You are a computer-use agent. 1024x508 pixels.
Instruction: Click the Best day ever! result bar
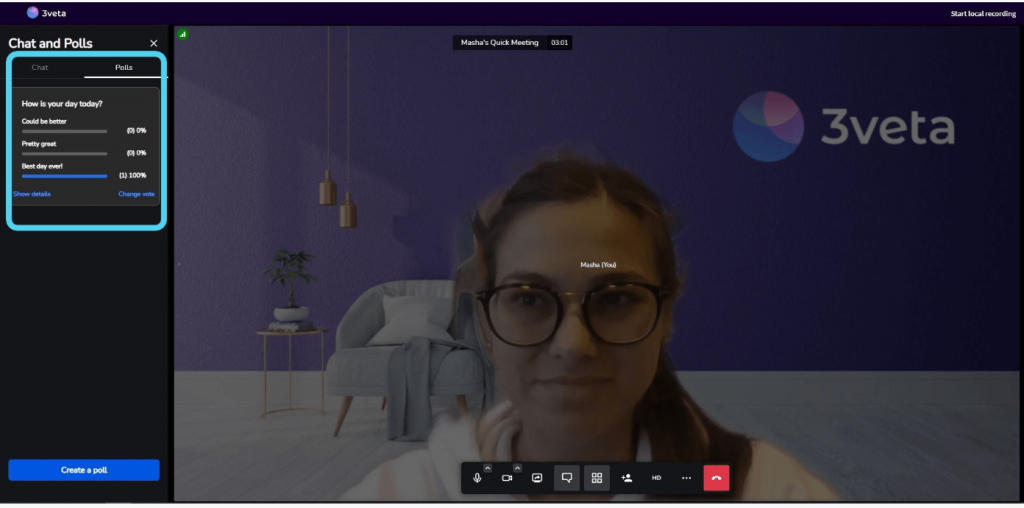[65, 176]
